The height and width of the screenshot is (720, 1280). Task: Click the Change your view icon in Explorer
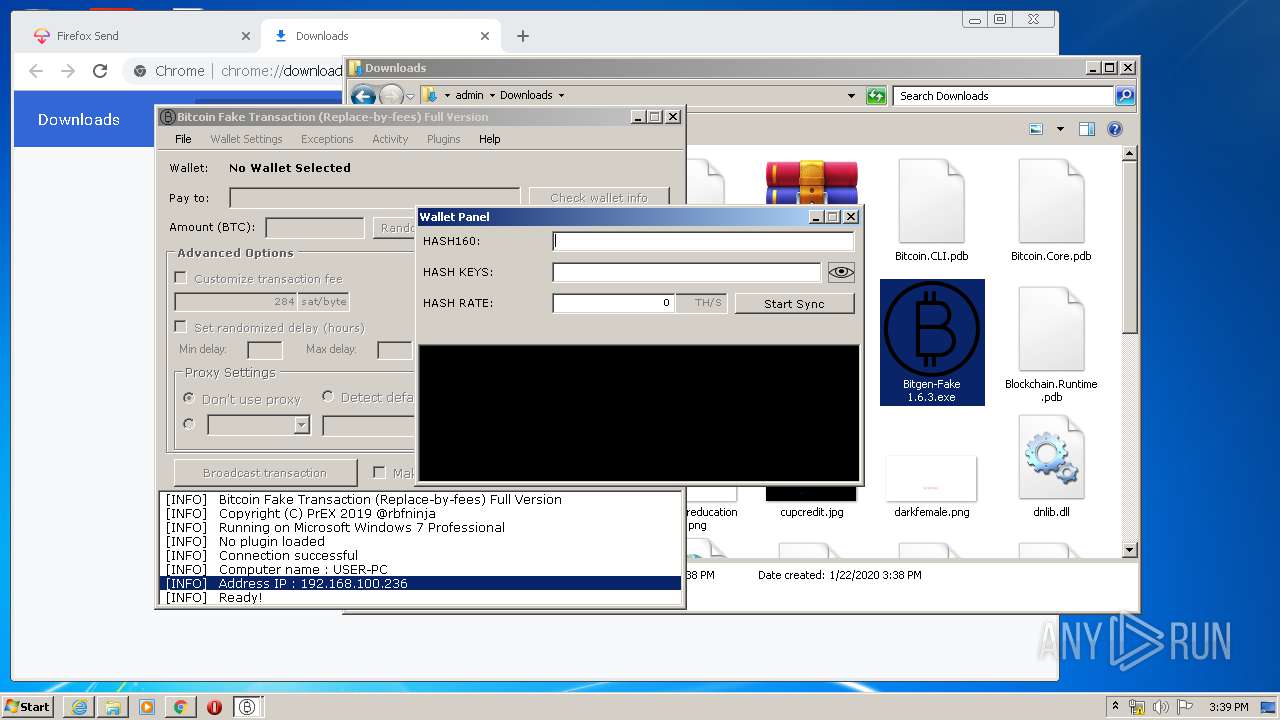tap(1036, 129)
